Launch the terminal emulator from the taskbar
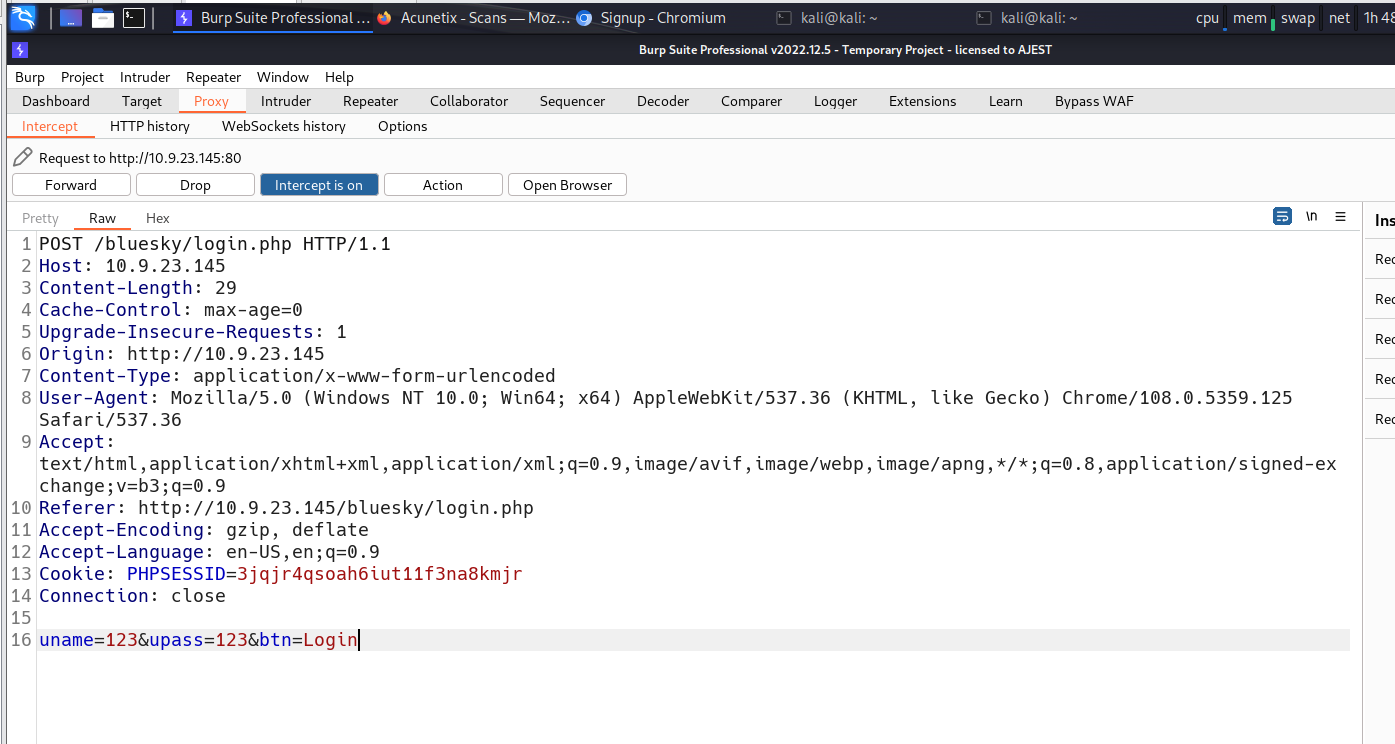This screenshot has width=1395, height=744. (x=134, y=18)
